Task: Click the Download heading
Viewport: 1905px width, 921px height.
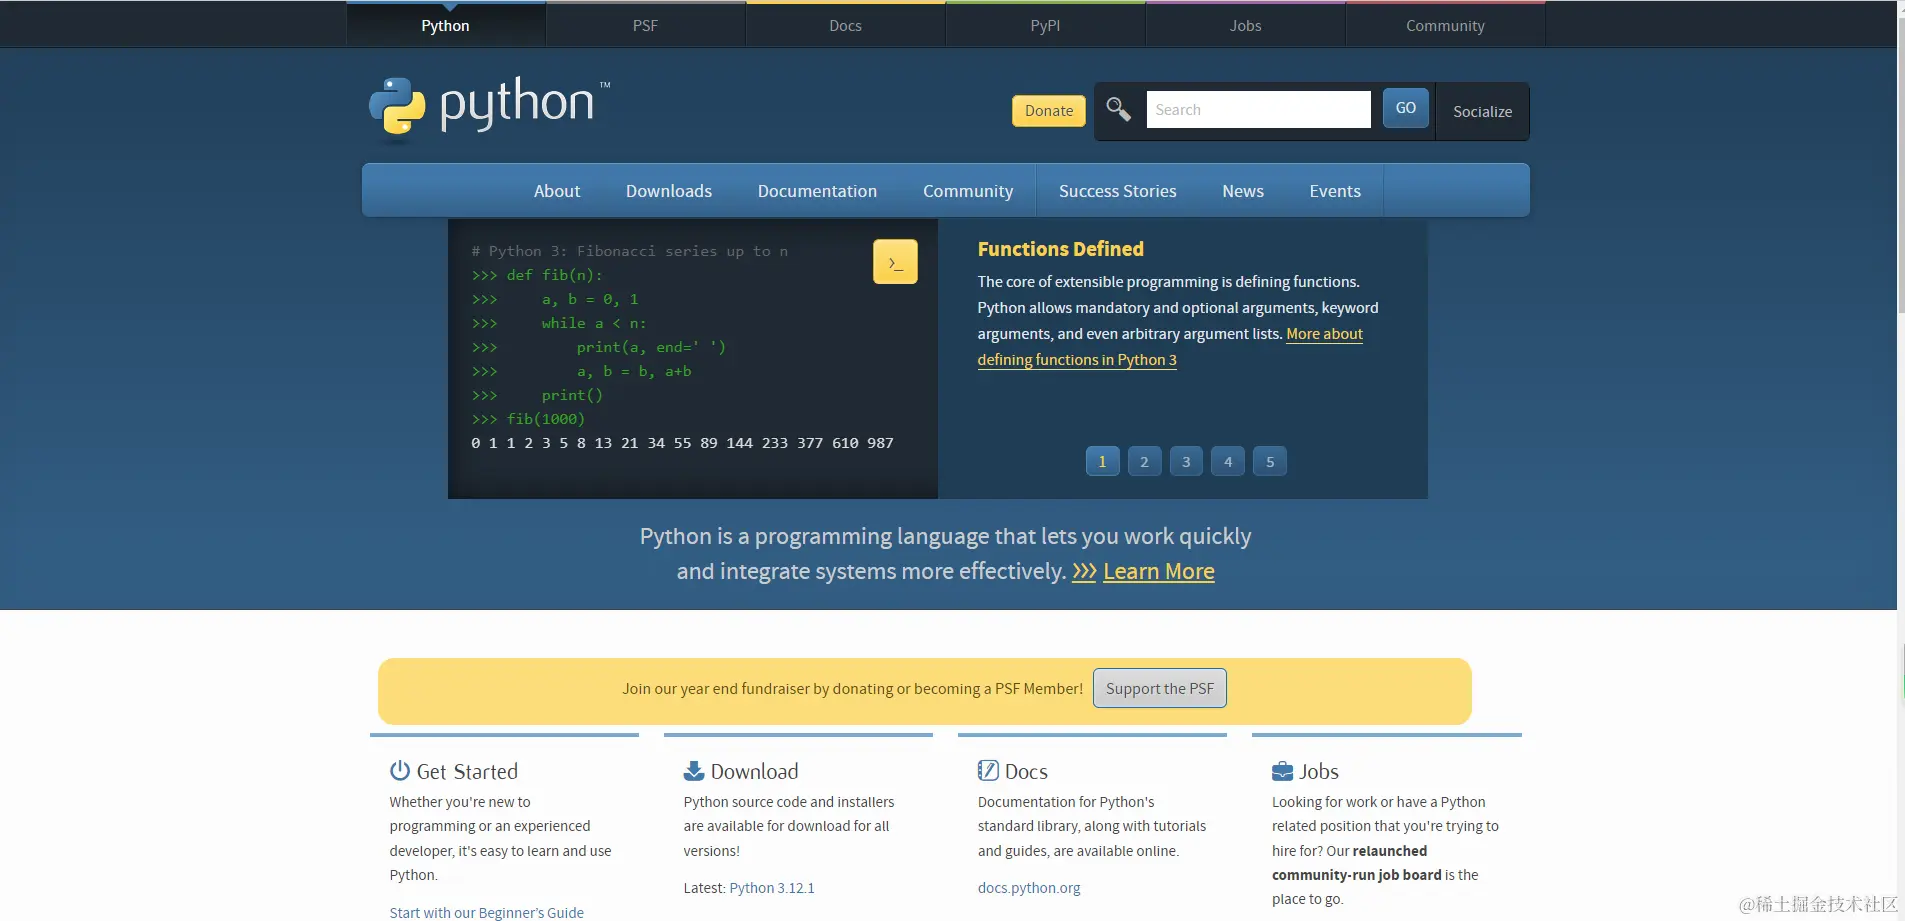Action: tap(754, 771)
